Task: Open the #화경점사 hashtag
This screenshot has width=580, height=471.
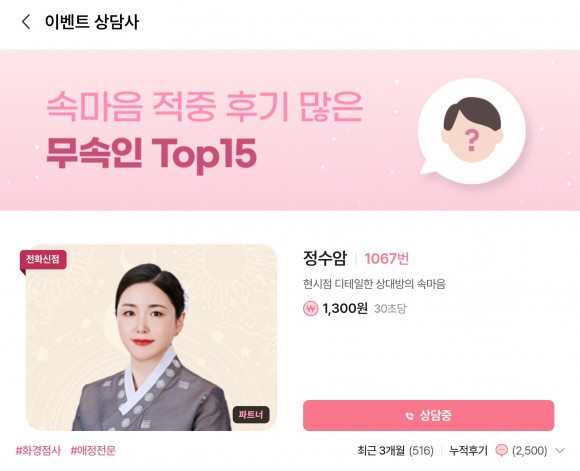Action: tap(38, 451)
